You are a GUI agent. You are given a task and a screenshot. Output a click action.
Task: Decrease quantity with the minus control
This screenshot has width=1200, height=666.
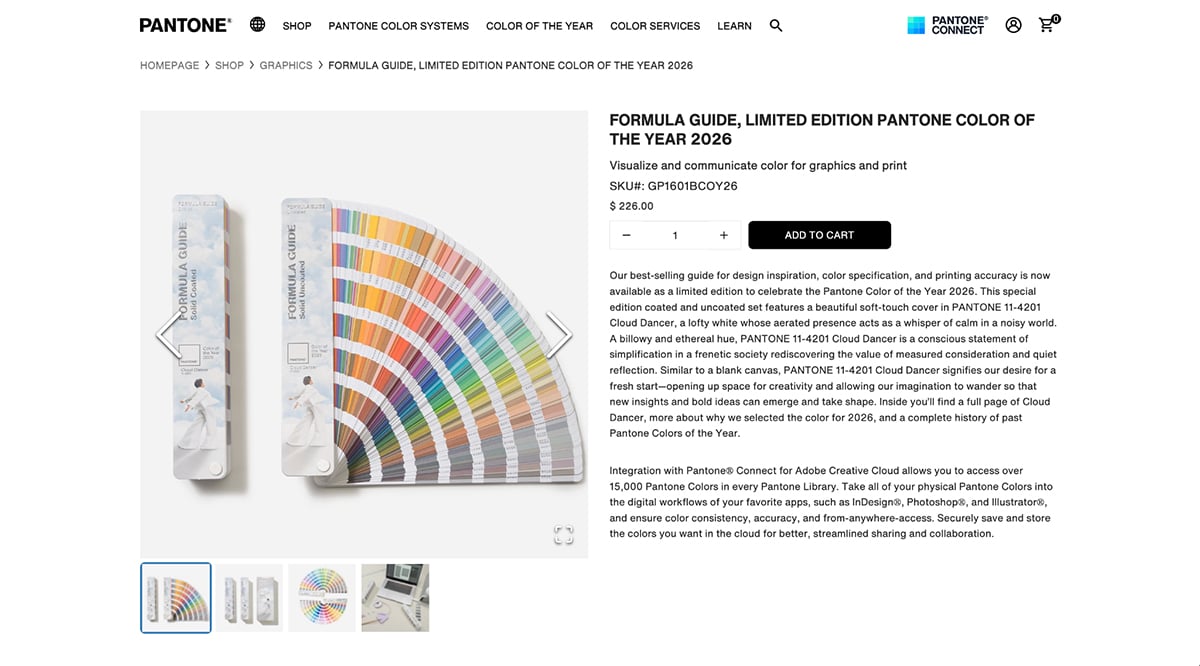(627, 234)
